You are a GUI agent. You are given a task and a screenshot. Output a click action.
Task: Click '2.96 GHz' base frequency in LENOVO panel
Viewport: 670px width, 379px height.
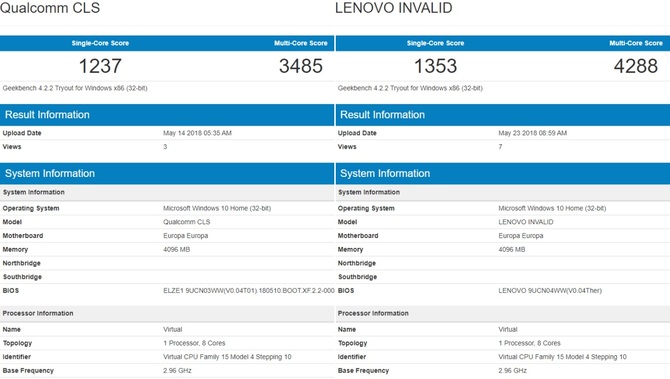point(512,370)
